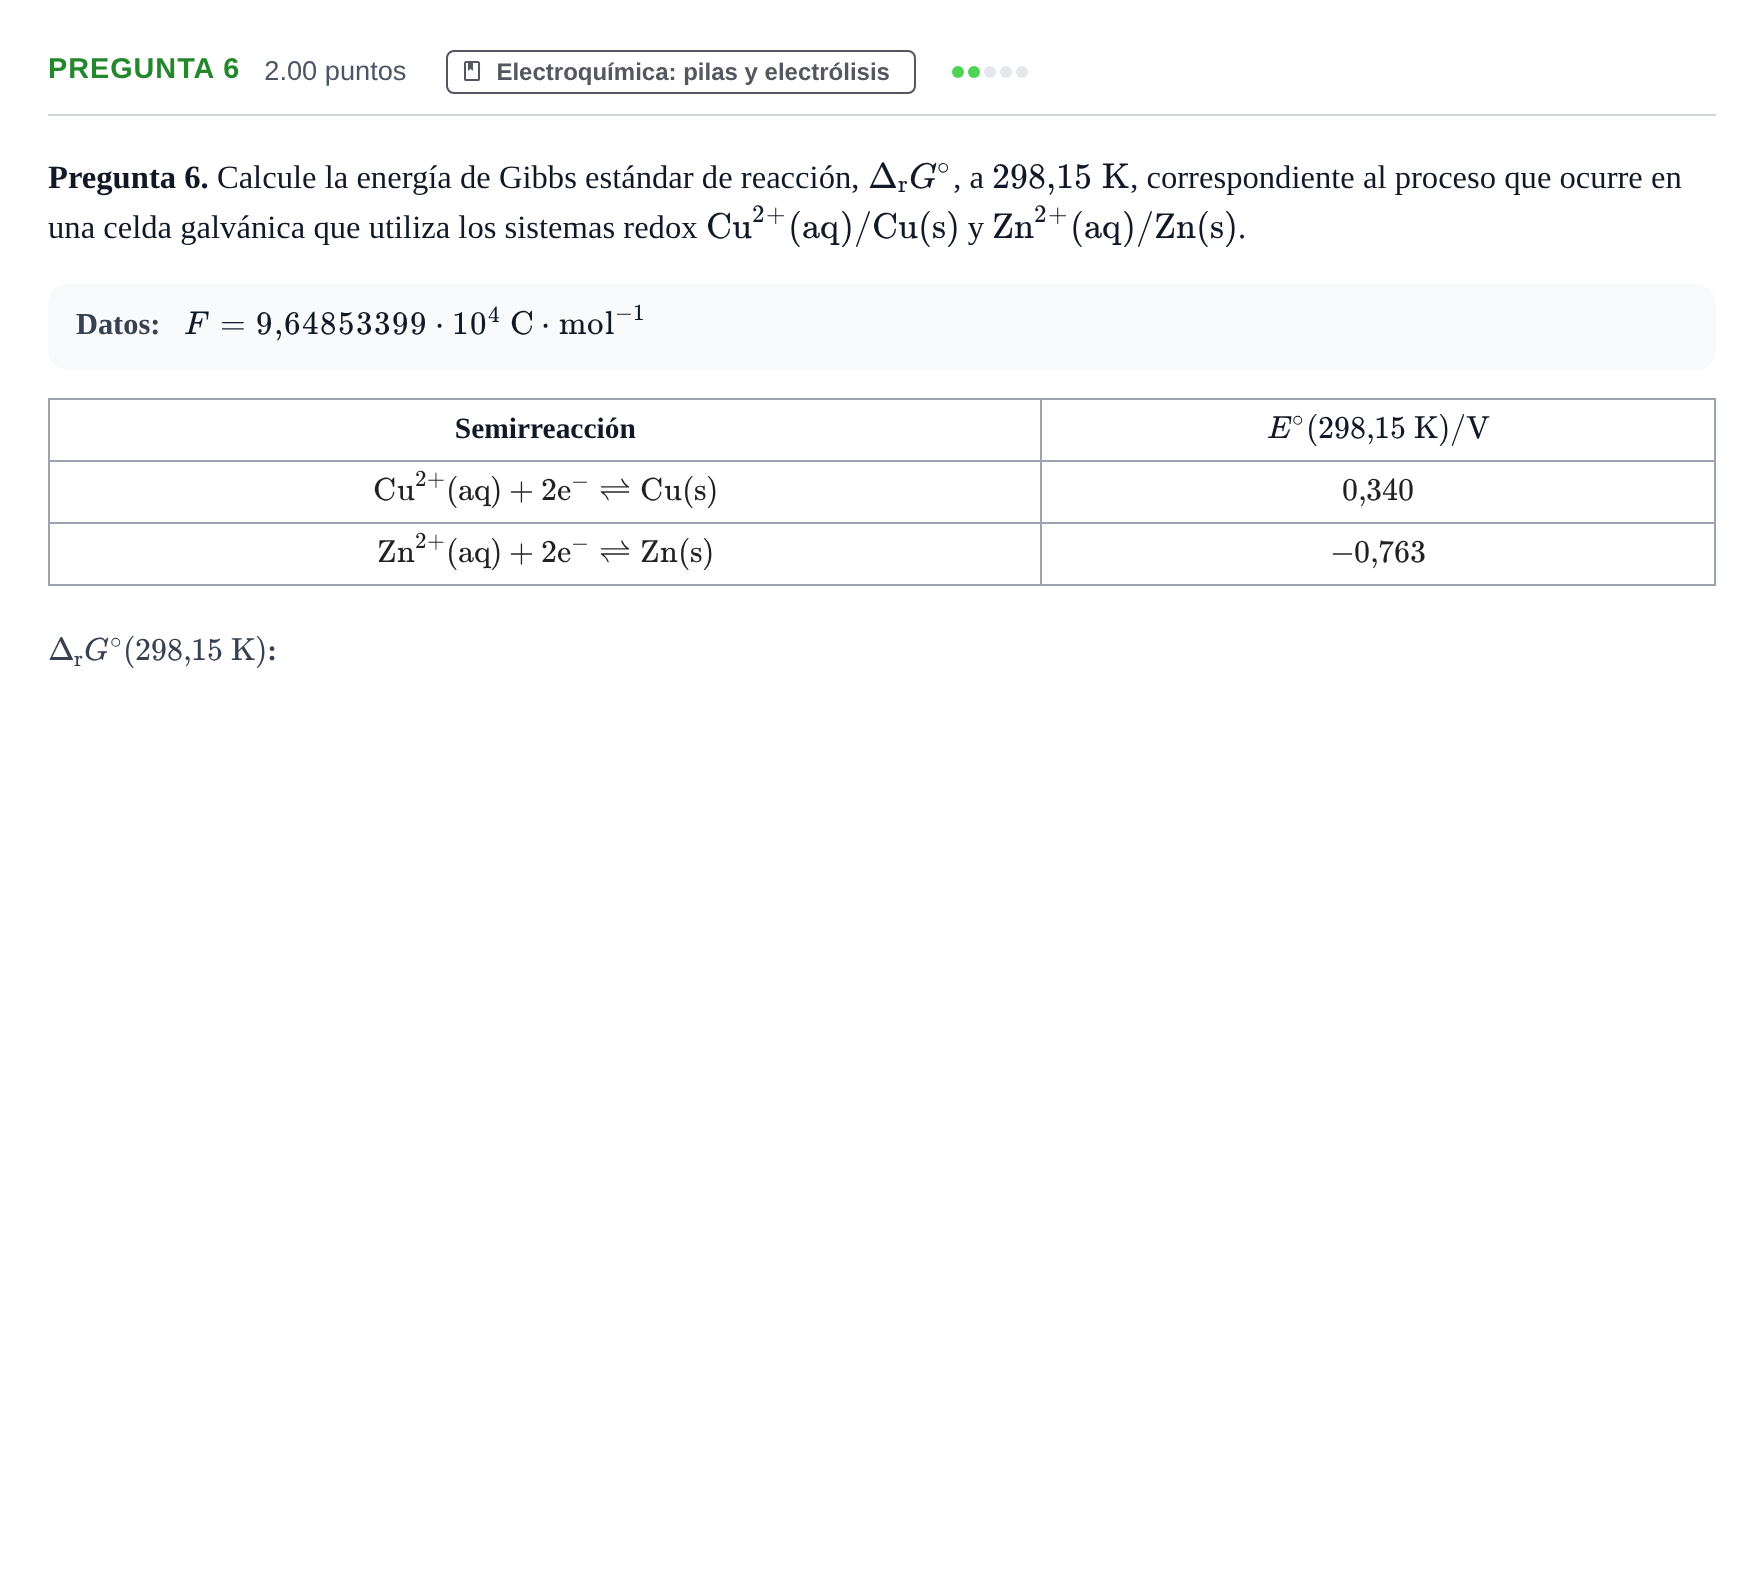Screen dimensions: 1764x1578
Task: Click the Datos: label
Action: (118, 325)
